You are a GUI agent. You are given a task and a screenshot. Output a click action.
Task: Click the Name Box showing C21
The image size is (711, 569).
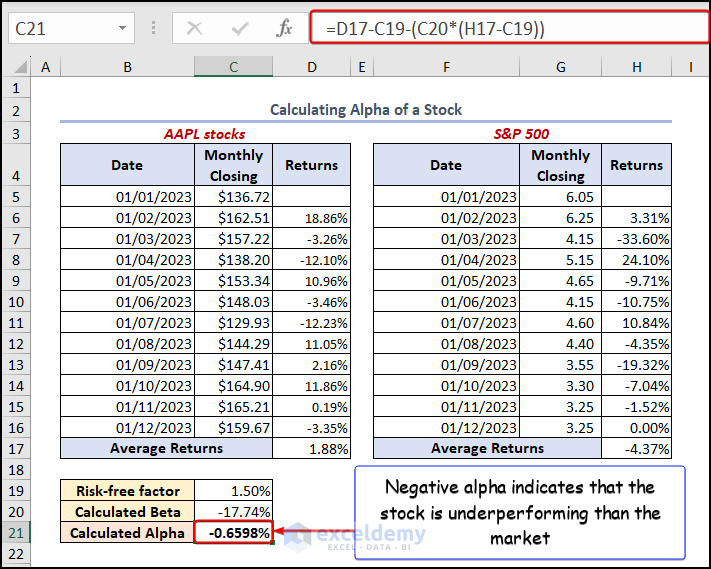[x=71, y=29]
